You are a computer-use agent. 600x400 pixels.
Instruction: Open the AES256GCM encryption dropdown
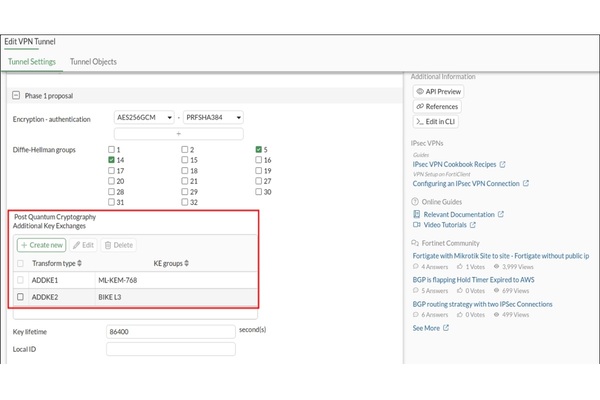click(145, 117)
